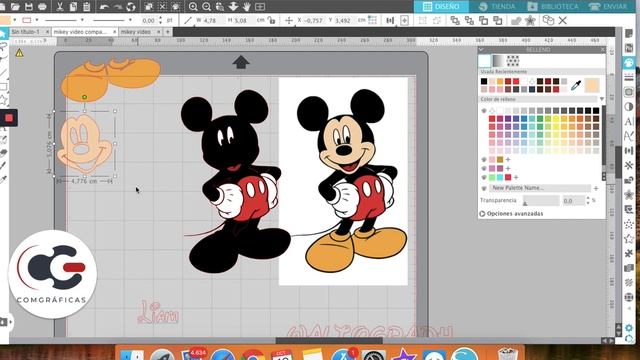The image size is (640, 360).
Task: Collapse the Relleno panel chevron
Action: (481, 49)
